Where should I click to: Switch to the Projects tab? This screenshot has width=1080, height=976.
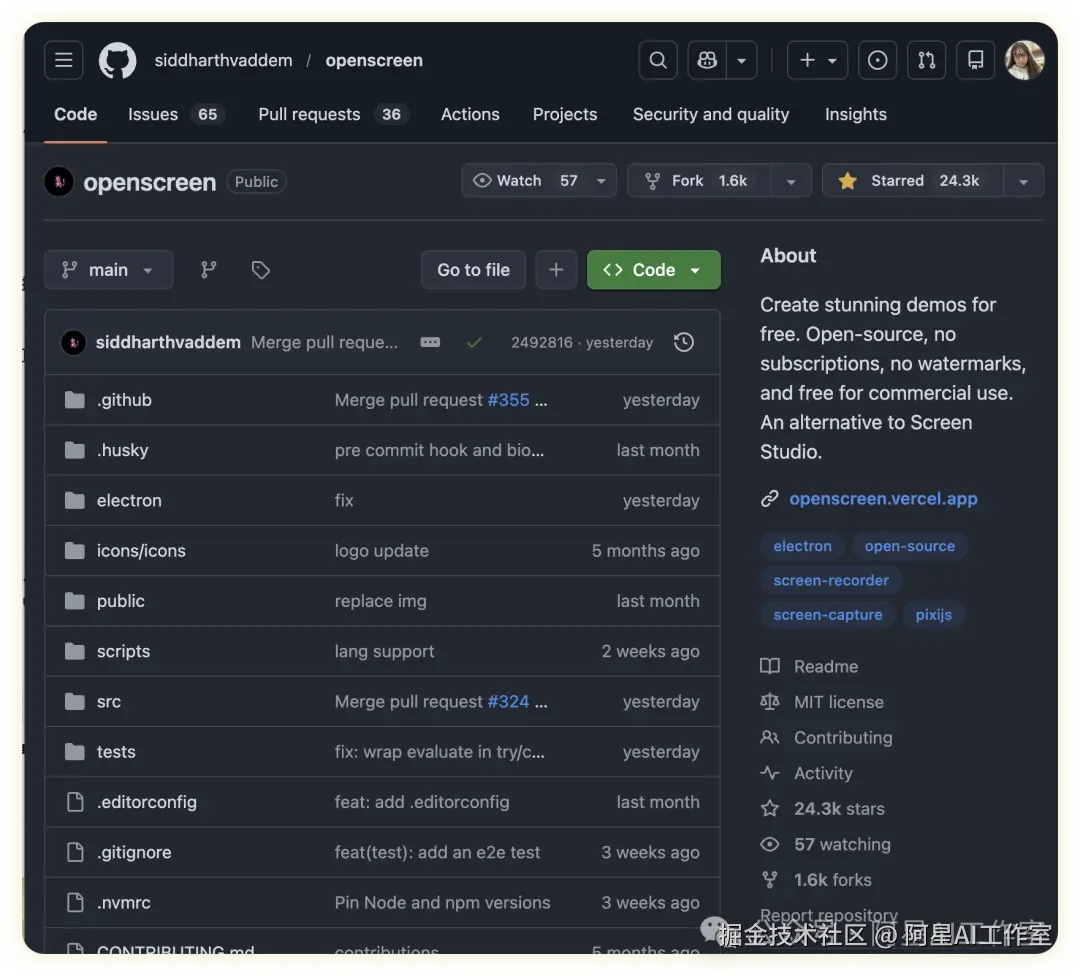point(565,114)
